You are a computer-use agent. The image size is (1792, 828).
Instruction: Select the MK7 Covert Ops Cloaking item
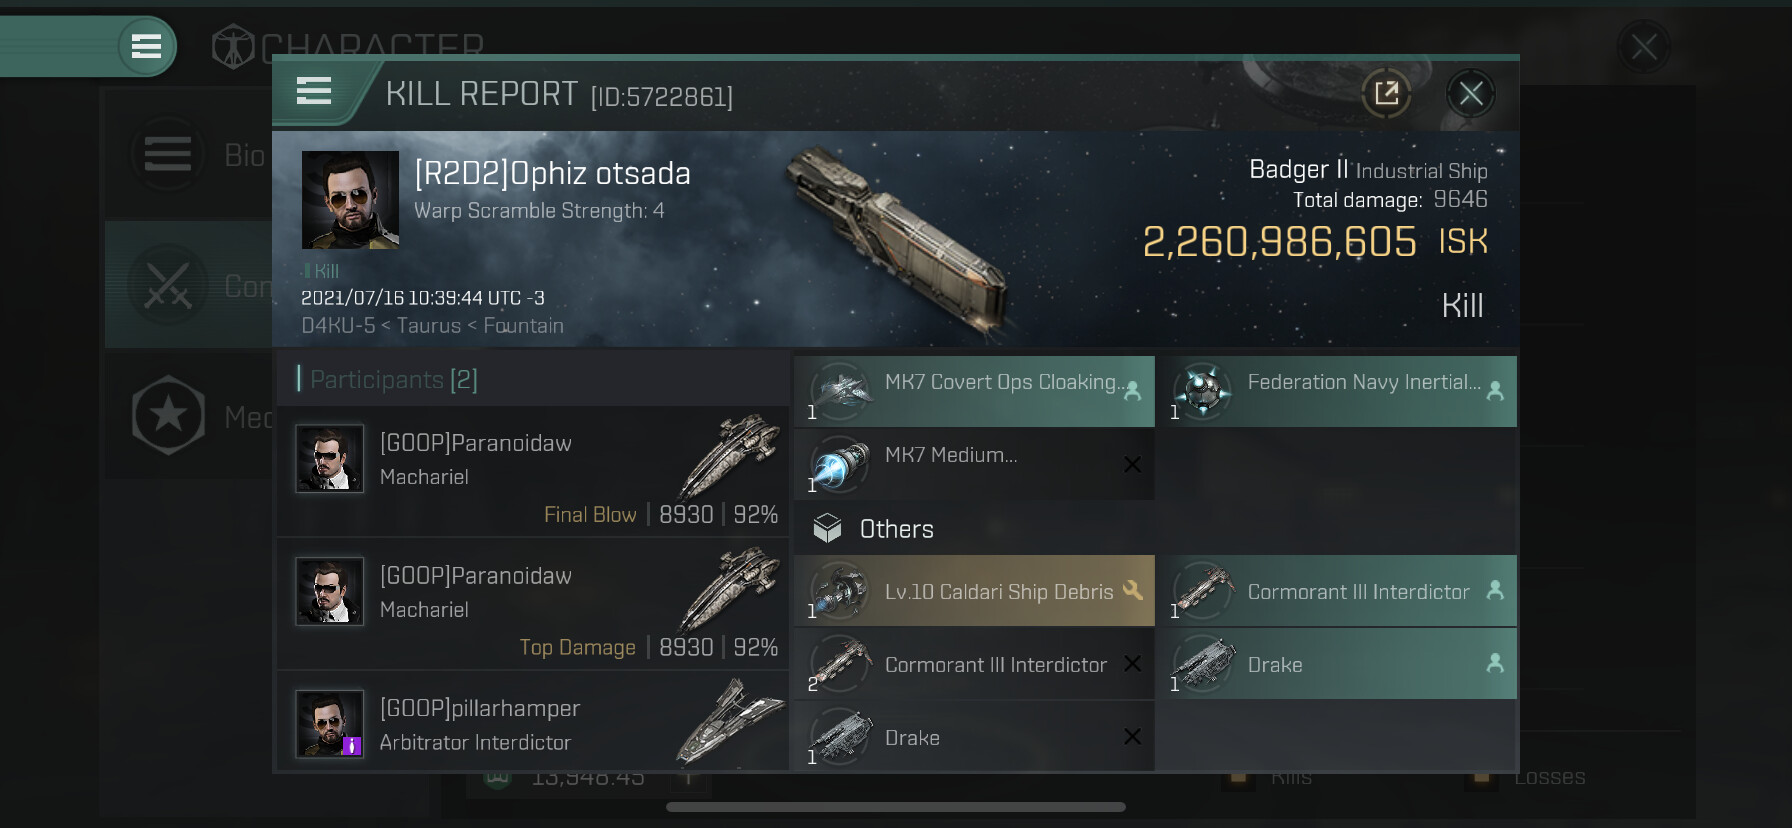click(974, 391)
